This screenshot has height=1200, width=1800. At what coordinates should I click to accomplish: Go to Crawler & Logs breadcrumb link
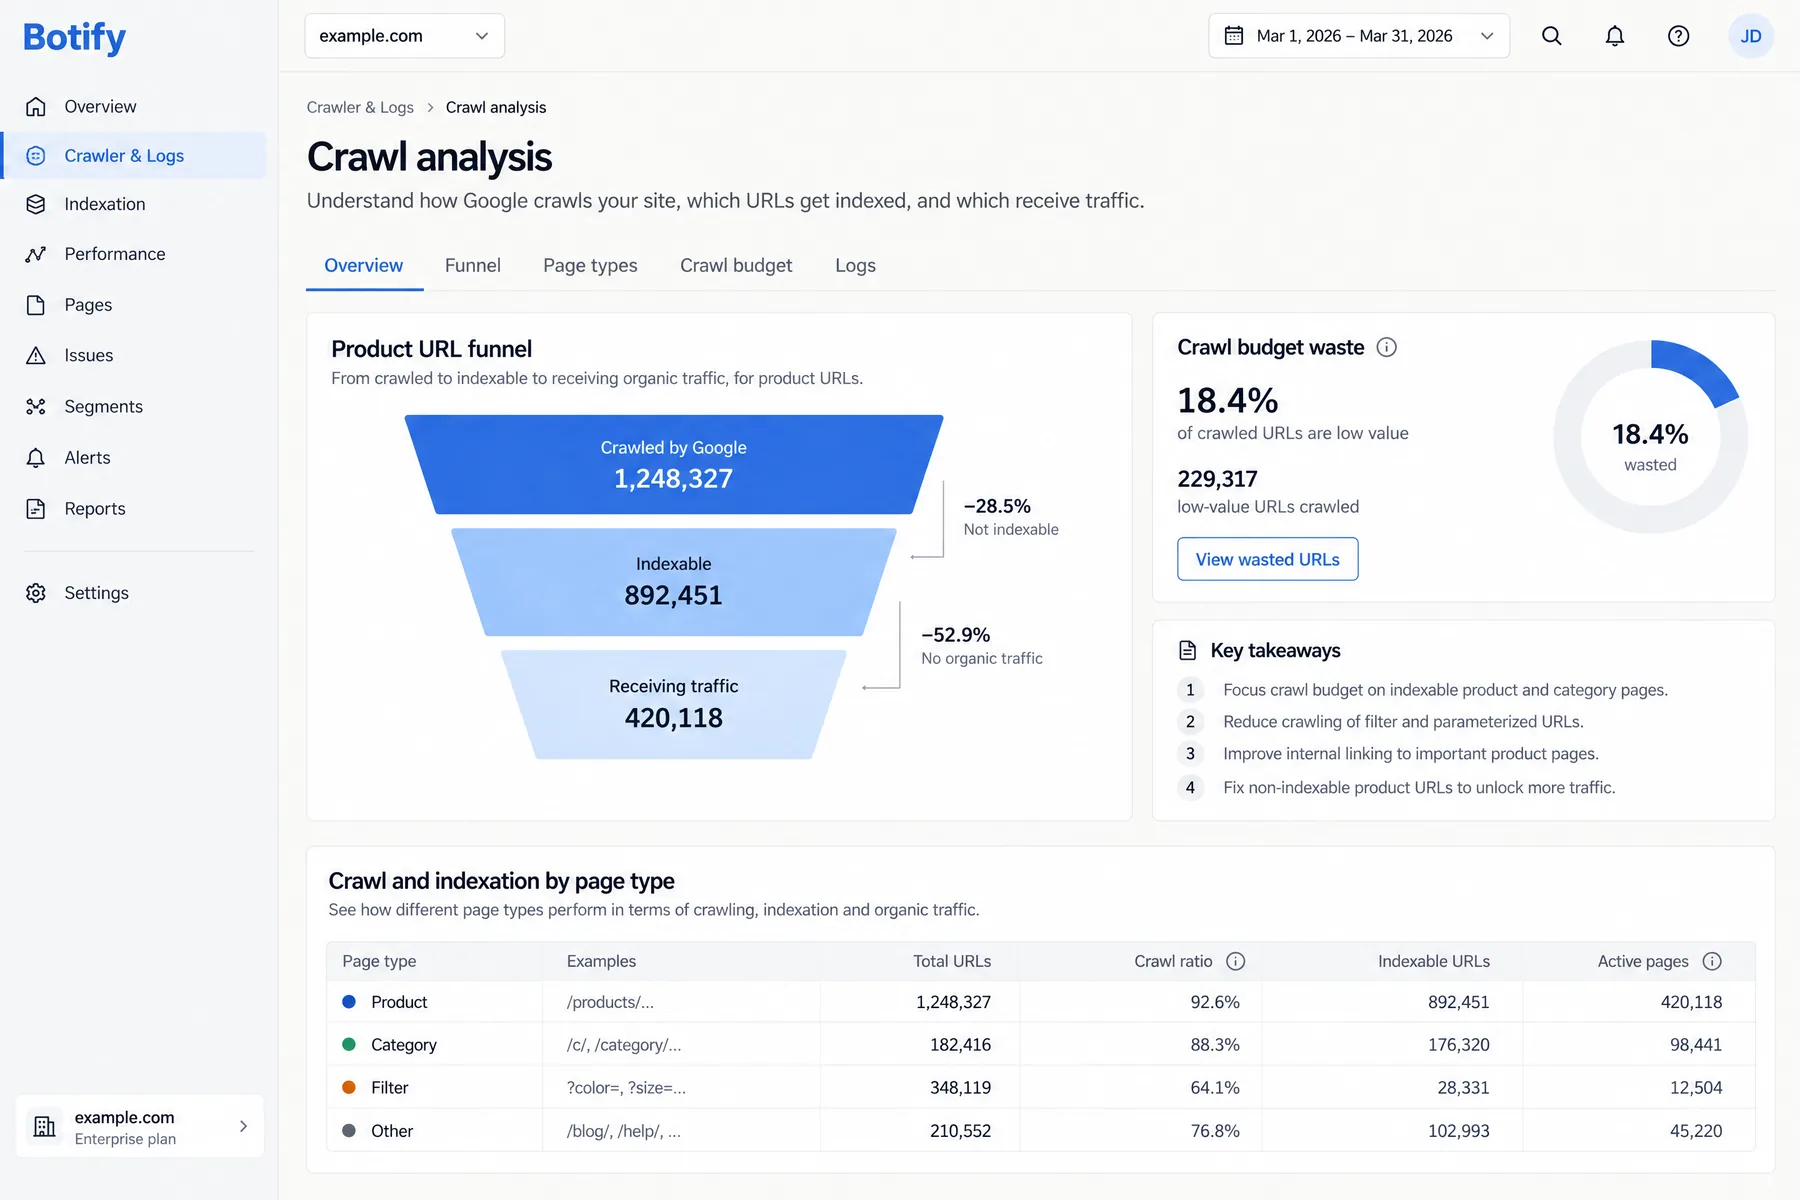pos(360,107)
